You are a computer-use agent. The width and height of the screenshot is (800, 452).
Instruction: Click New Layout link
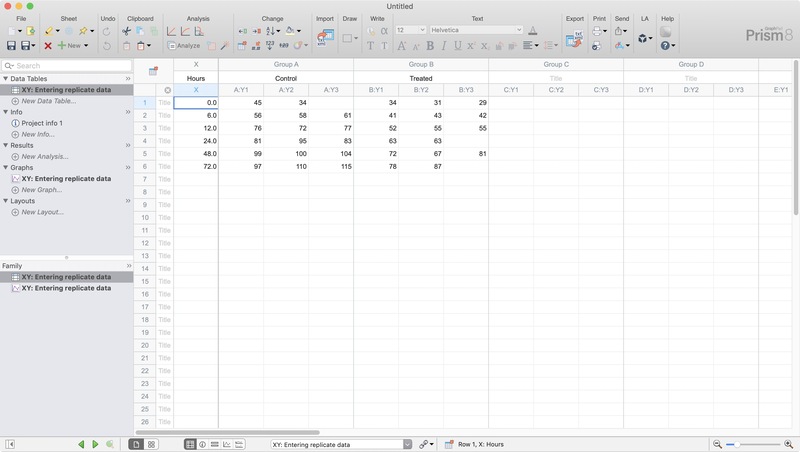coord(42,212)
